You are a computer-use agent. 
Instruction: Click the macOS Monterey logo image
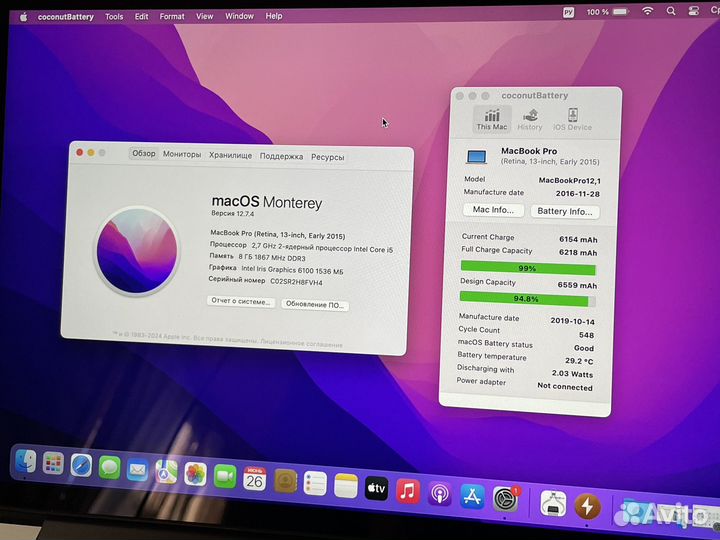click(137, 251)
